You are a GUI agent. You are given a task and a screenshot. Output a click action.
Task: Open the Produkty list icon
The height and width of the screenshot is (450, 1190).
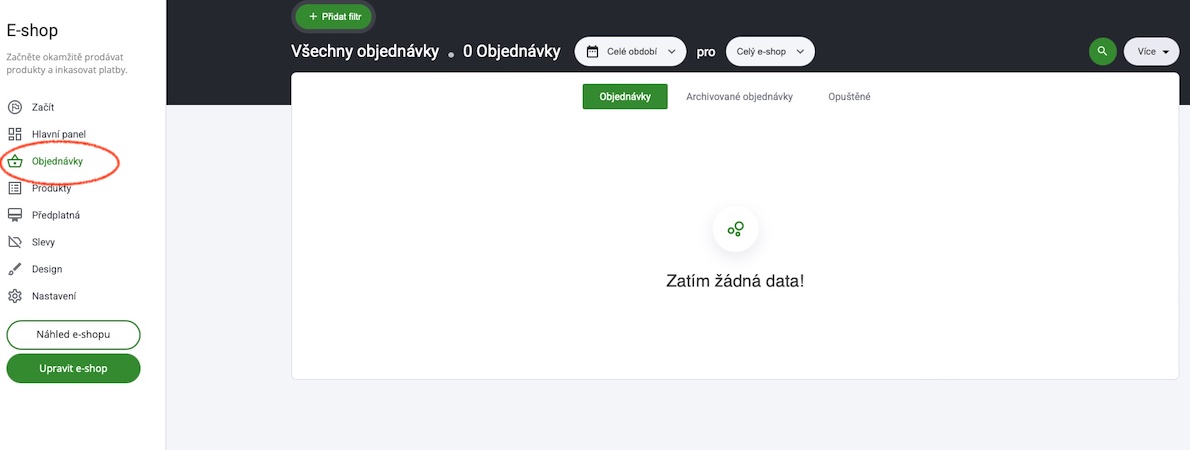(15, 188)
